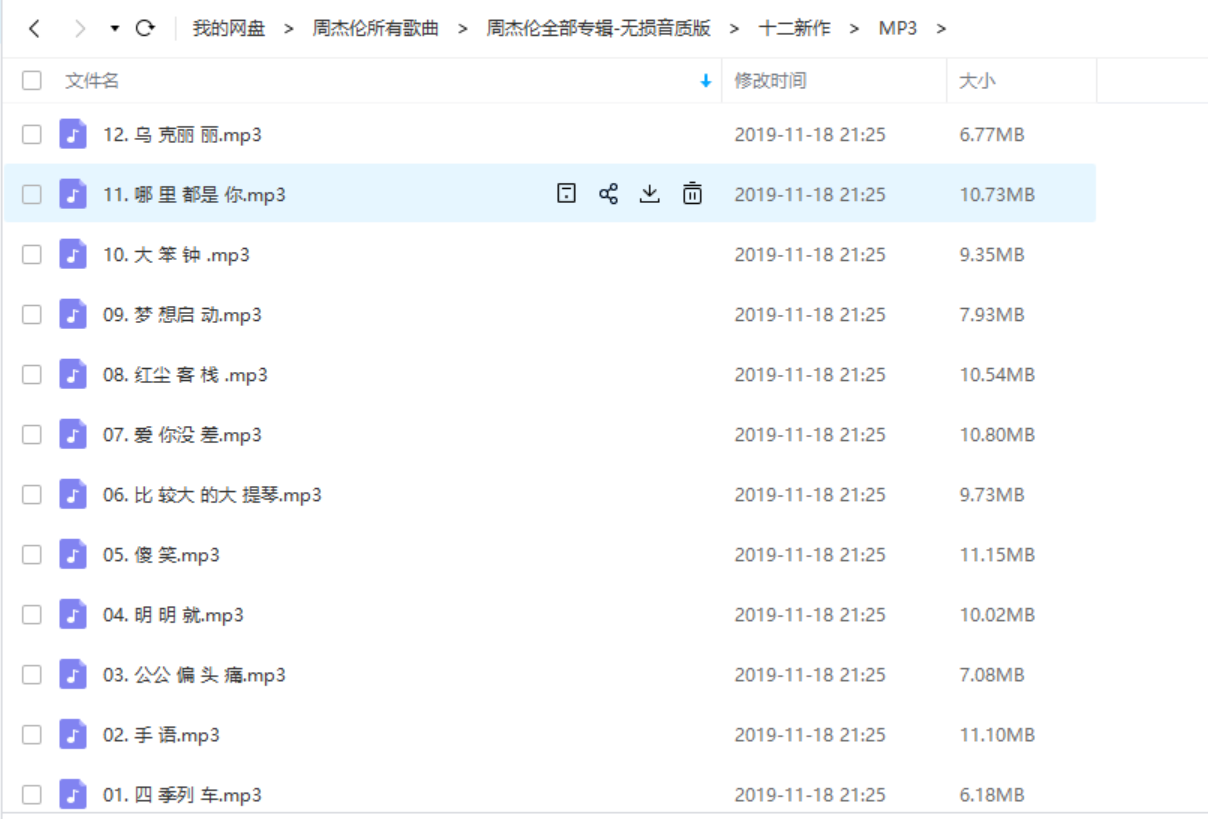Select file name 08. 红尘客栈.mp3
This screenshot has height=819, width=1208.
185,375
